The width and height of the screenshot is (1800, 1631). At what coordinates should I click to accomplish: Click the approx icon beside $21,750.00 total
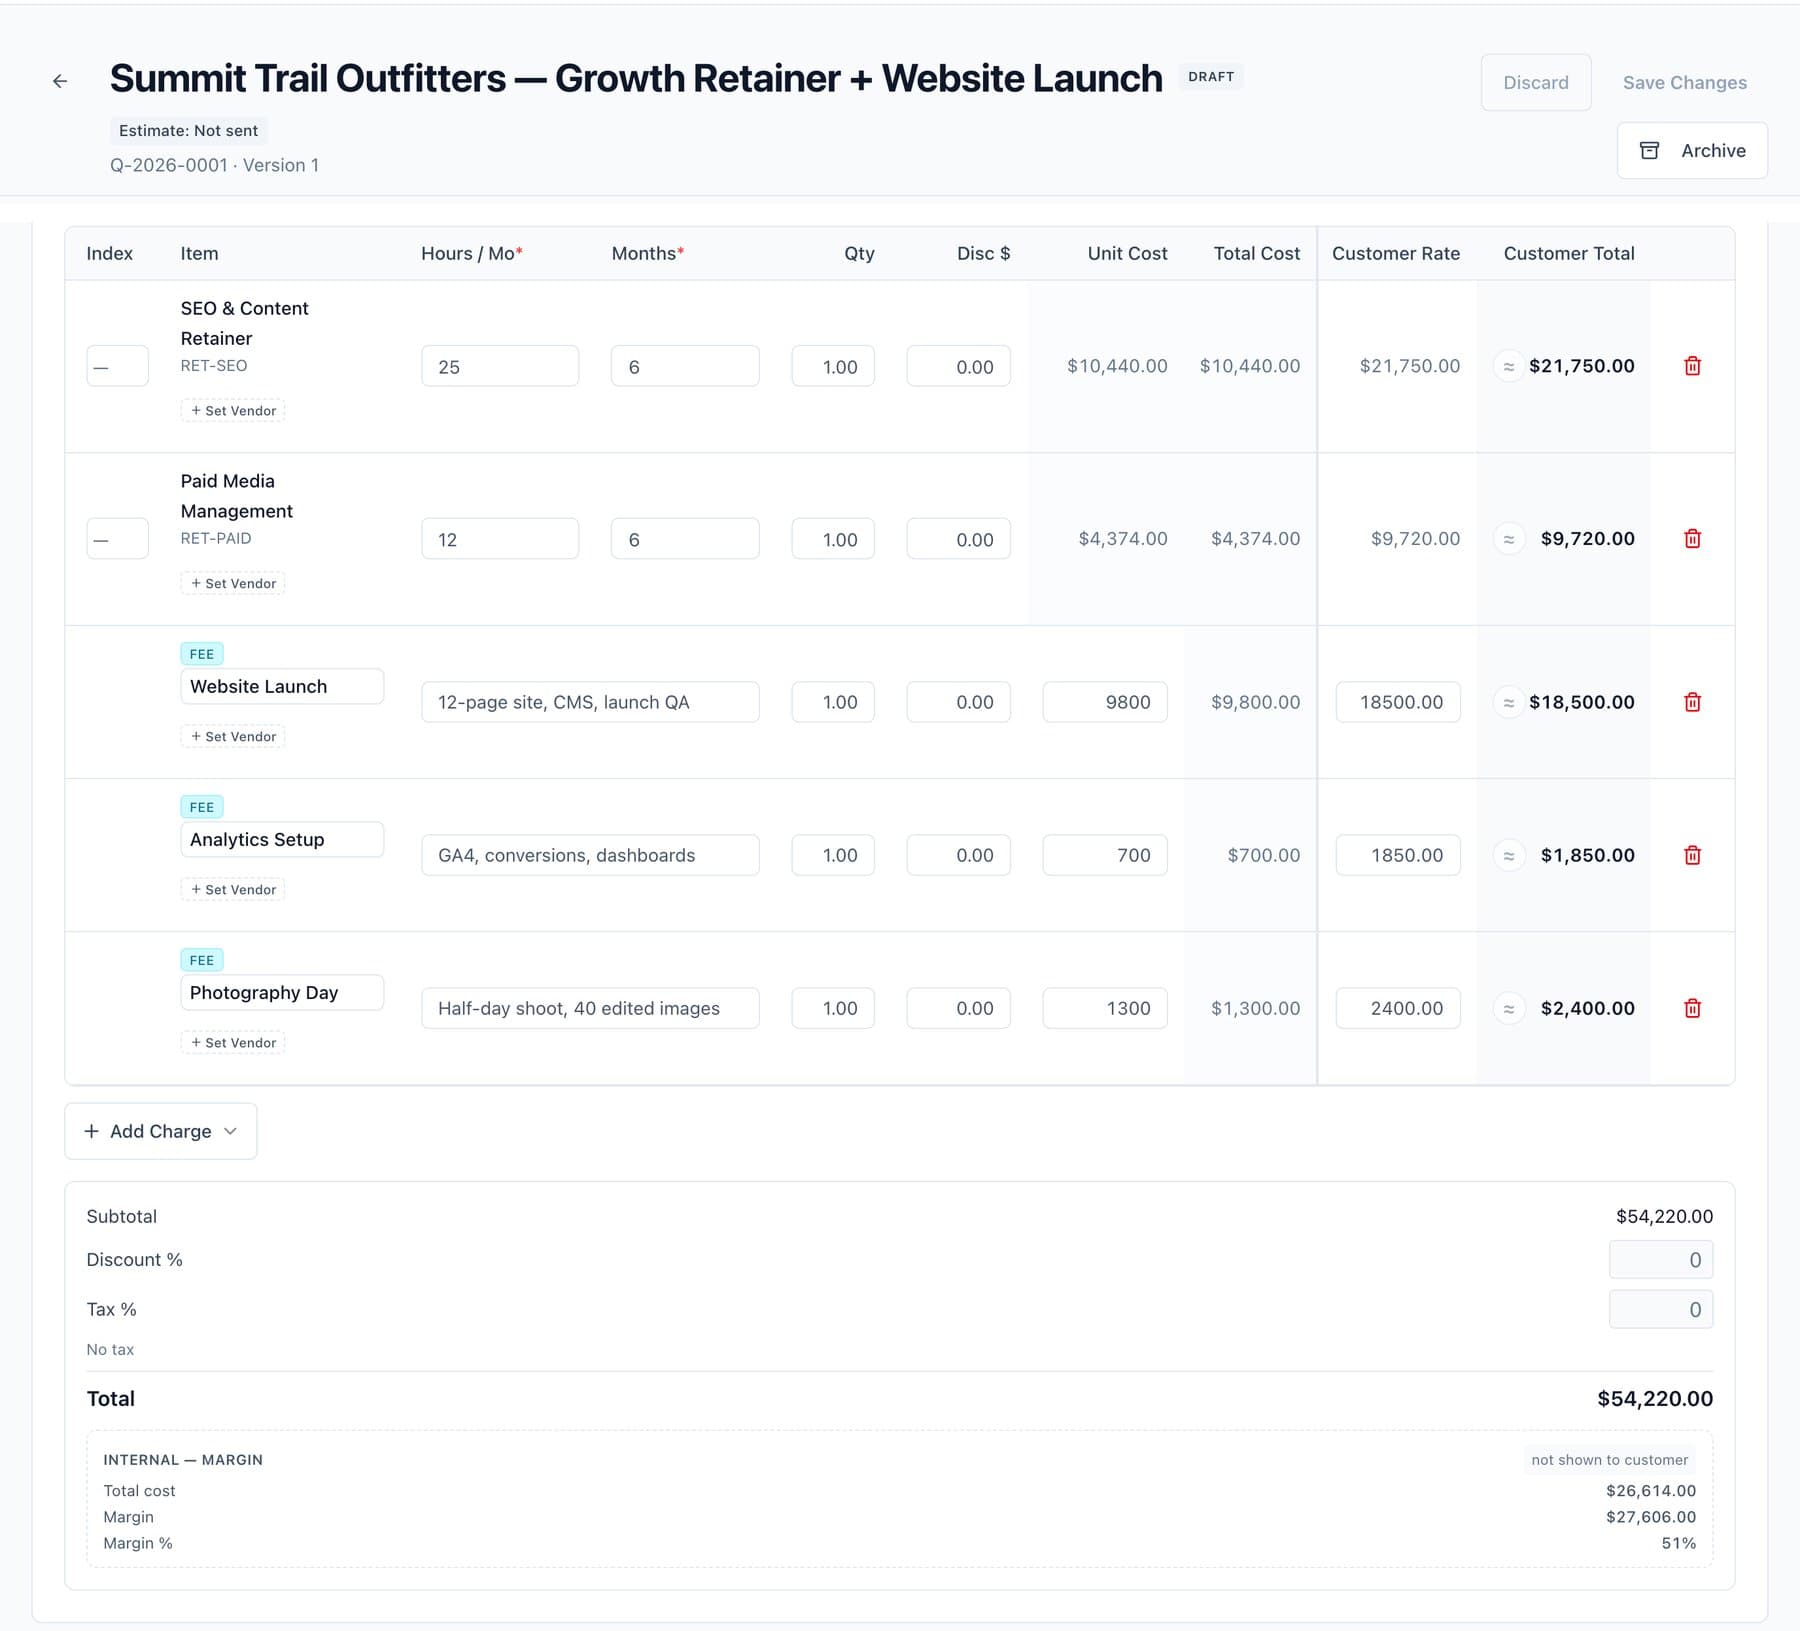pyautogui.click(x=1509, y=366)
